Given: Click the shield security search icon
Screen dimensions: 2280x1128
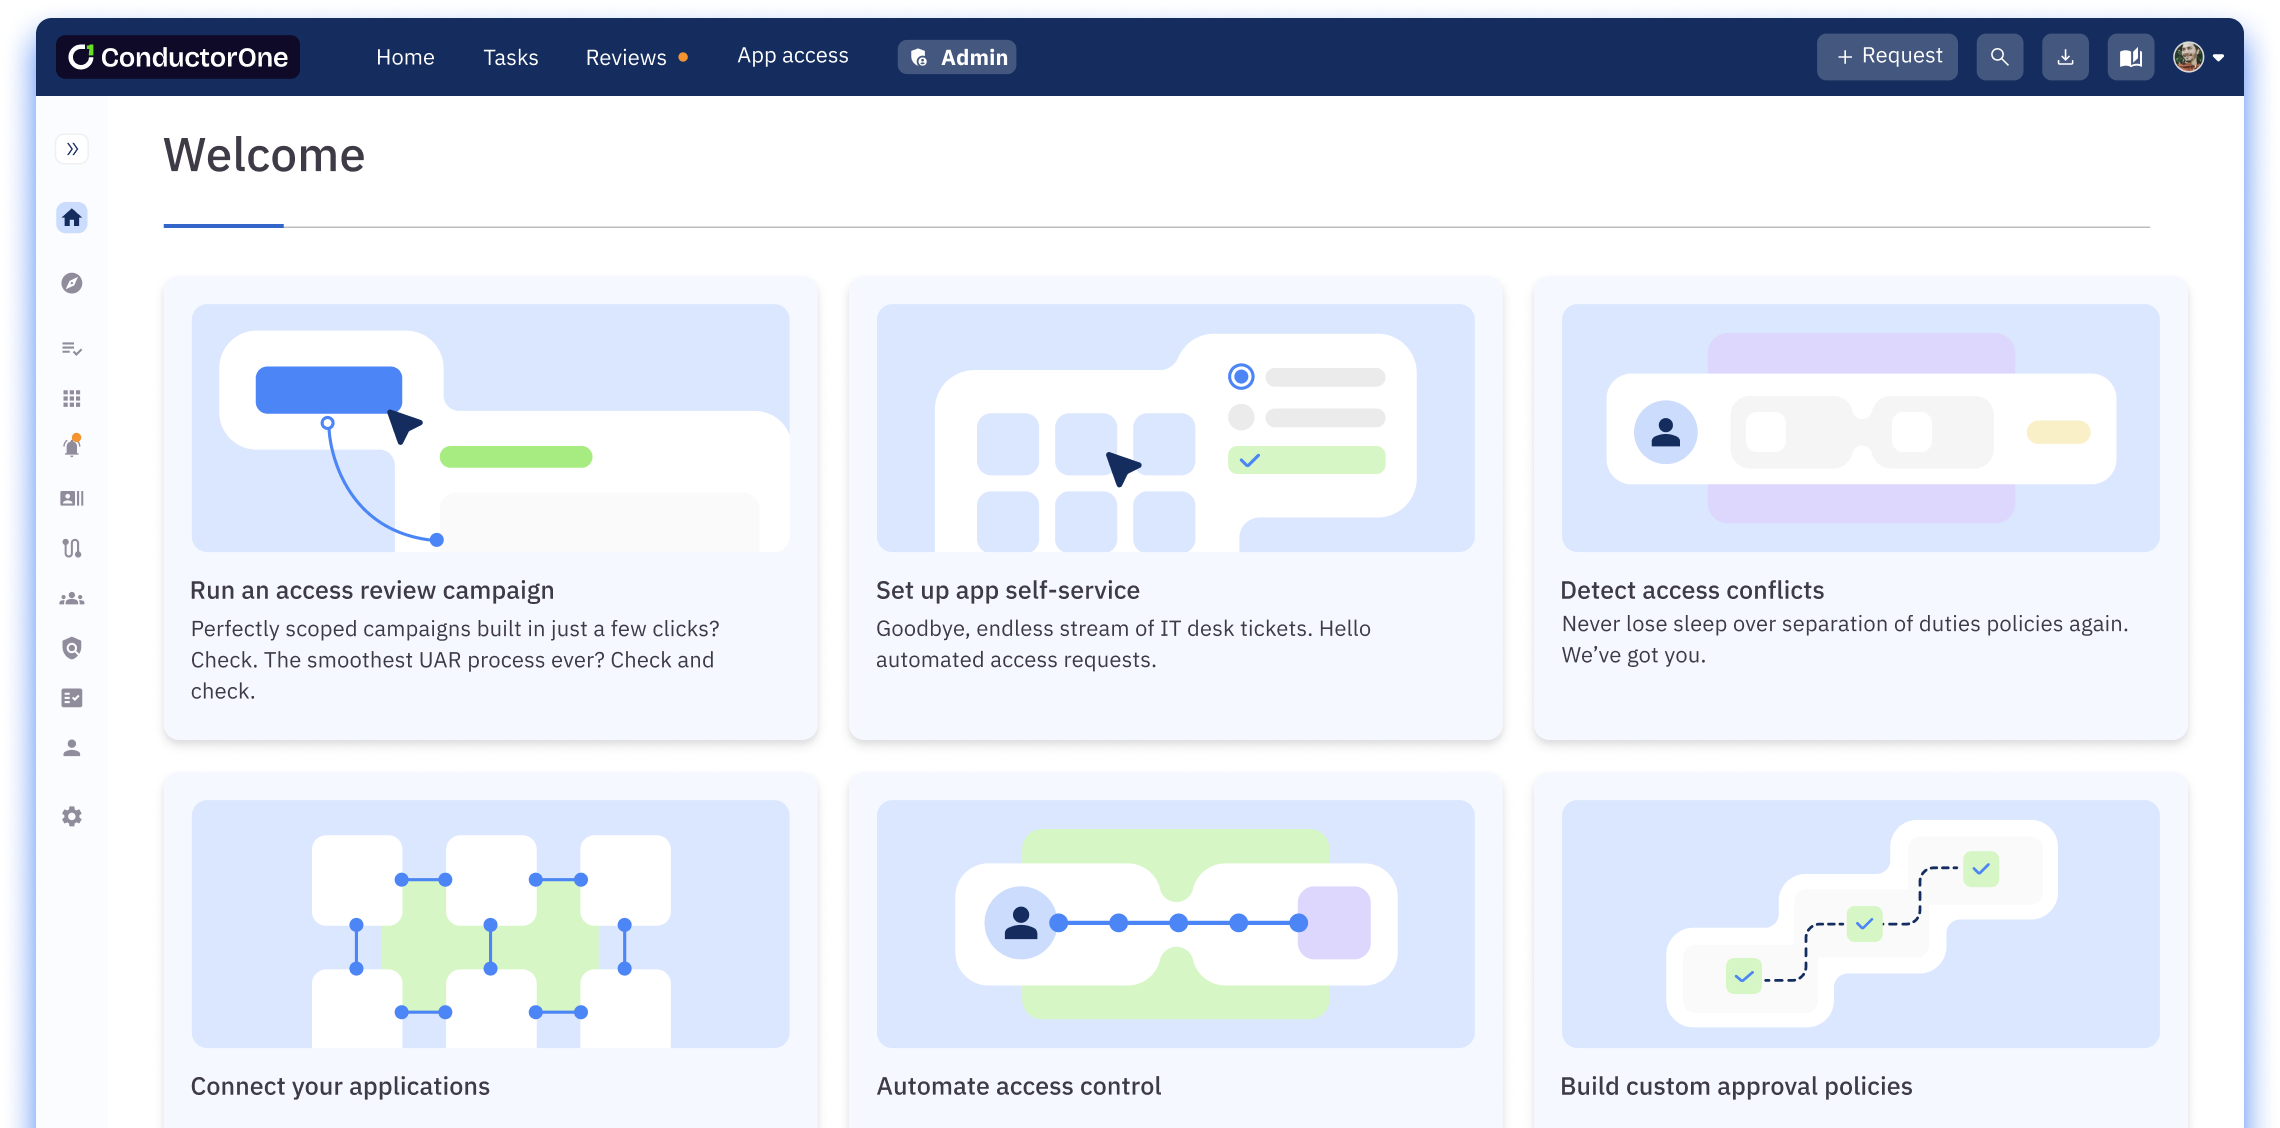Looking at the screenshot, I should click(x=71, y=648).
